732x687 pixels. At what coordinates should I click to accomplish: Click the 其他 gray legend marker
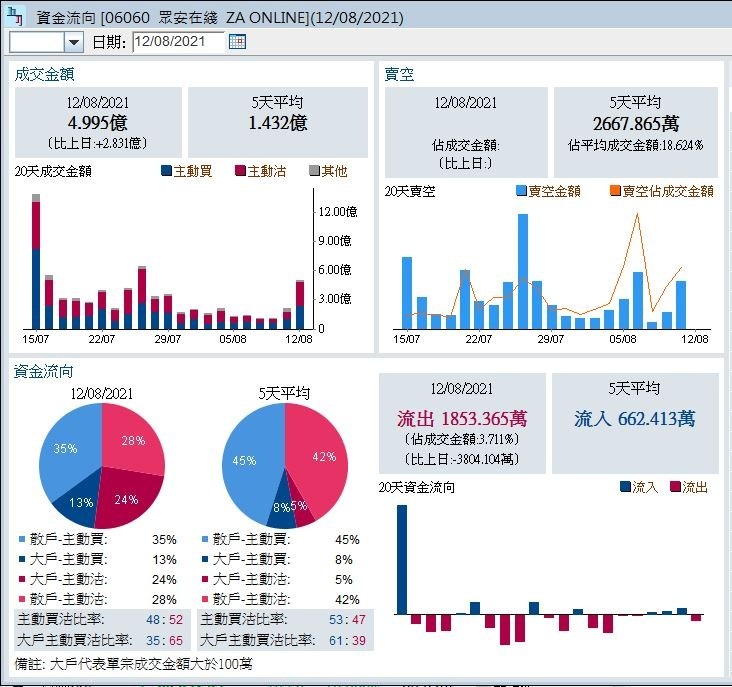click(x=314, y=172)
